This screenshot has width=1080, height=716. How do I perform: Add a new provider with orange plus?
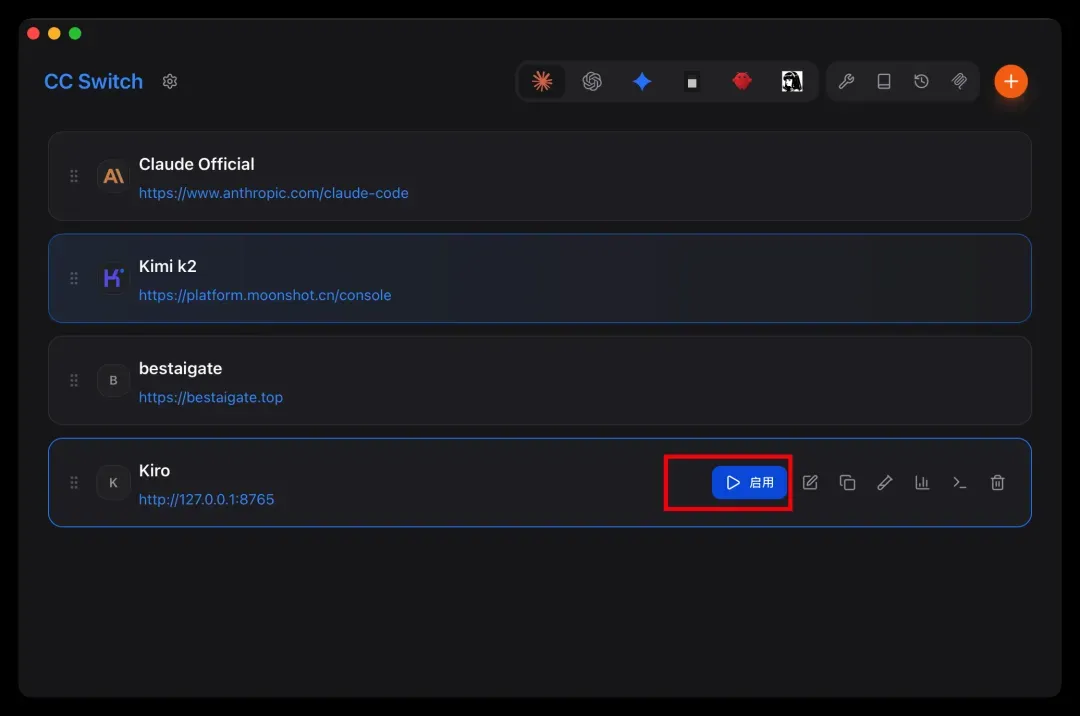[1010, 81]
